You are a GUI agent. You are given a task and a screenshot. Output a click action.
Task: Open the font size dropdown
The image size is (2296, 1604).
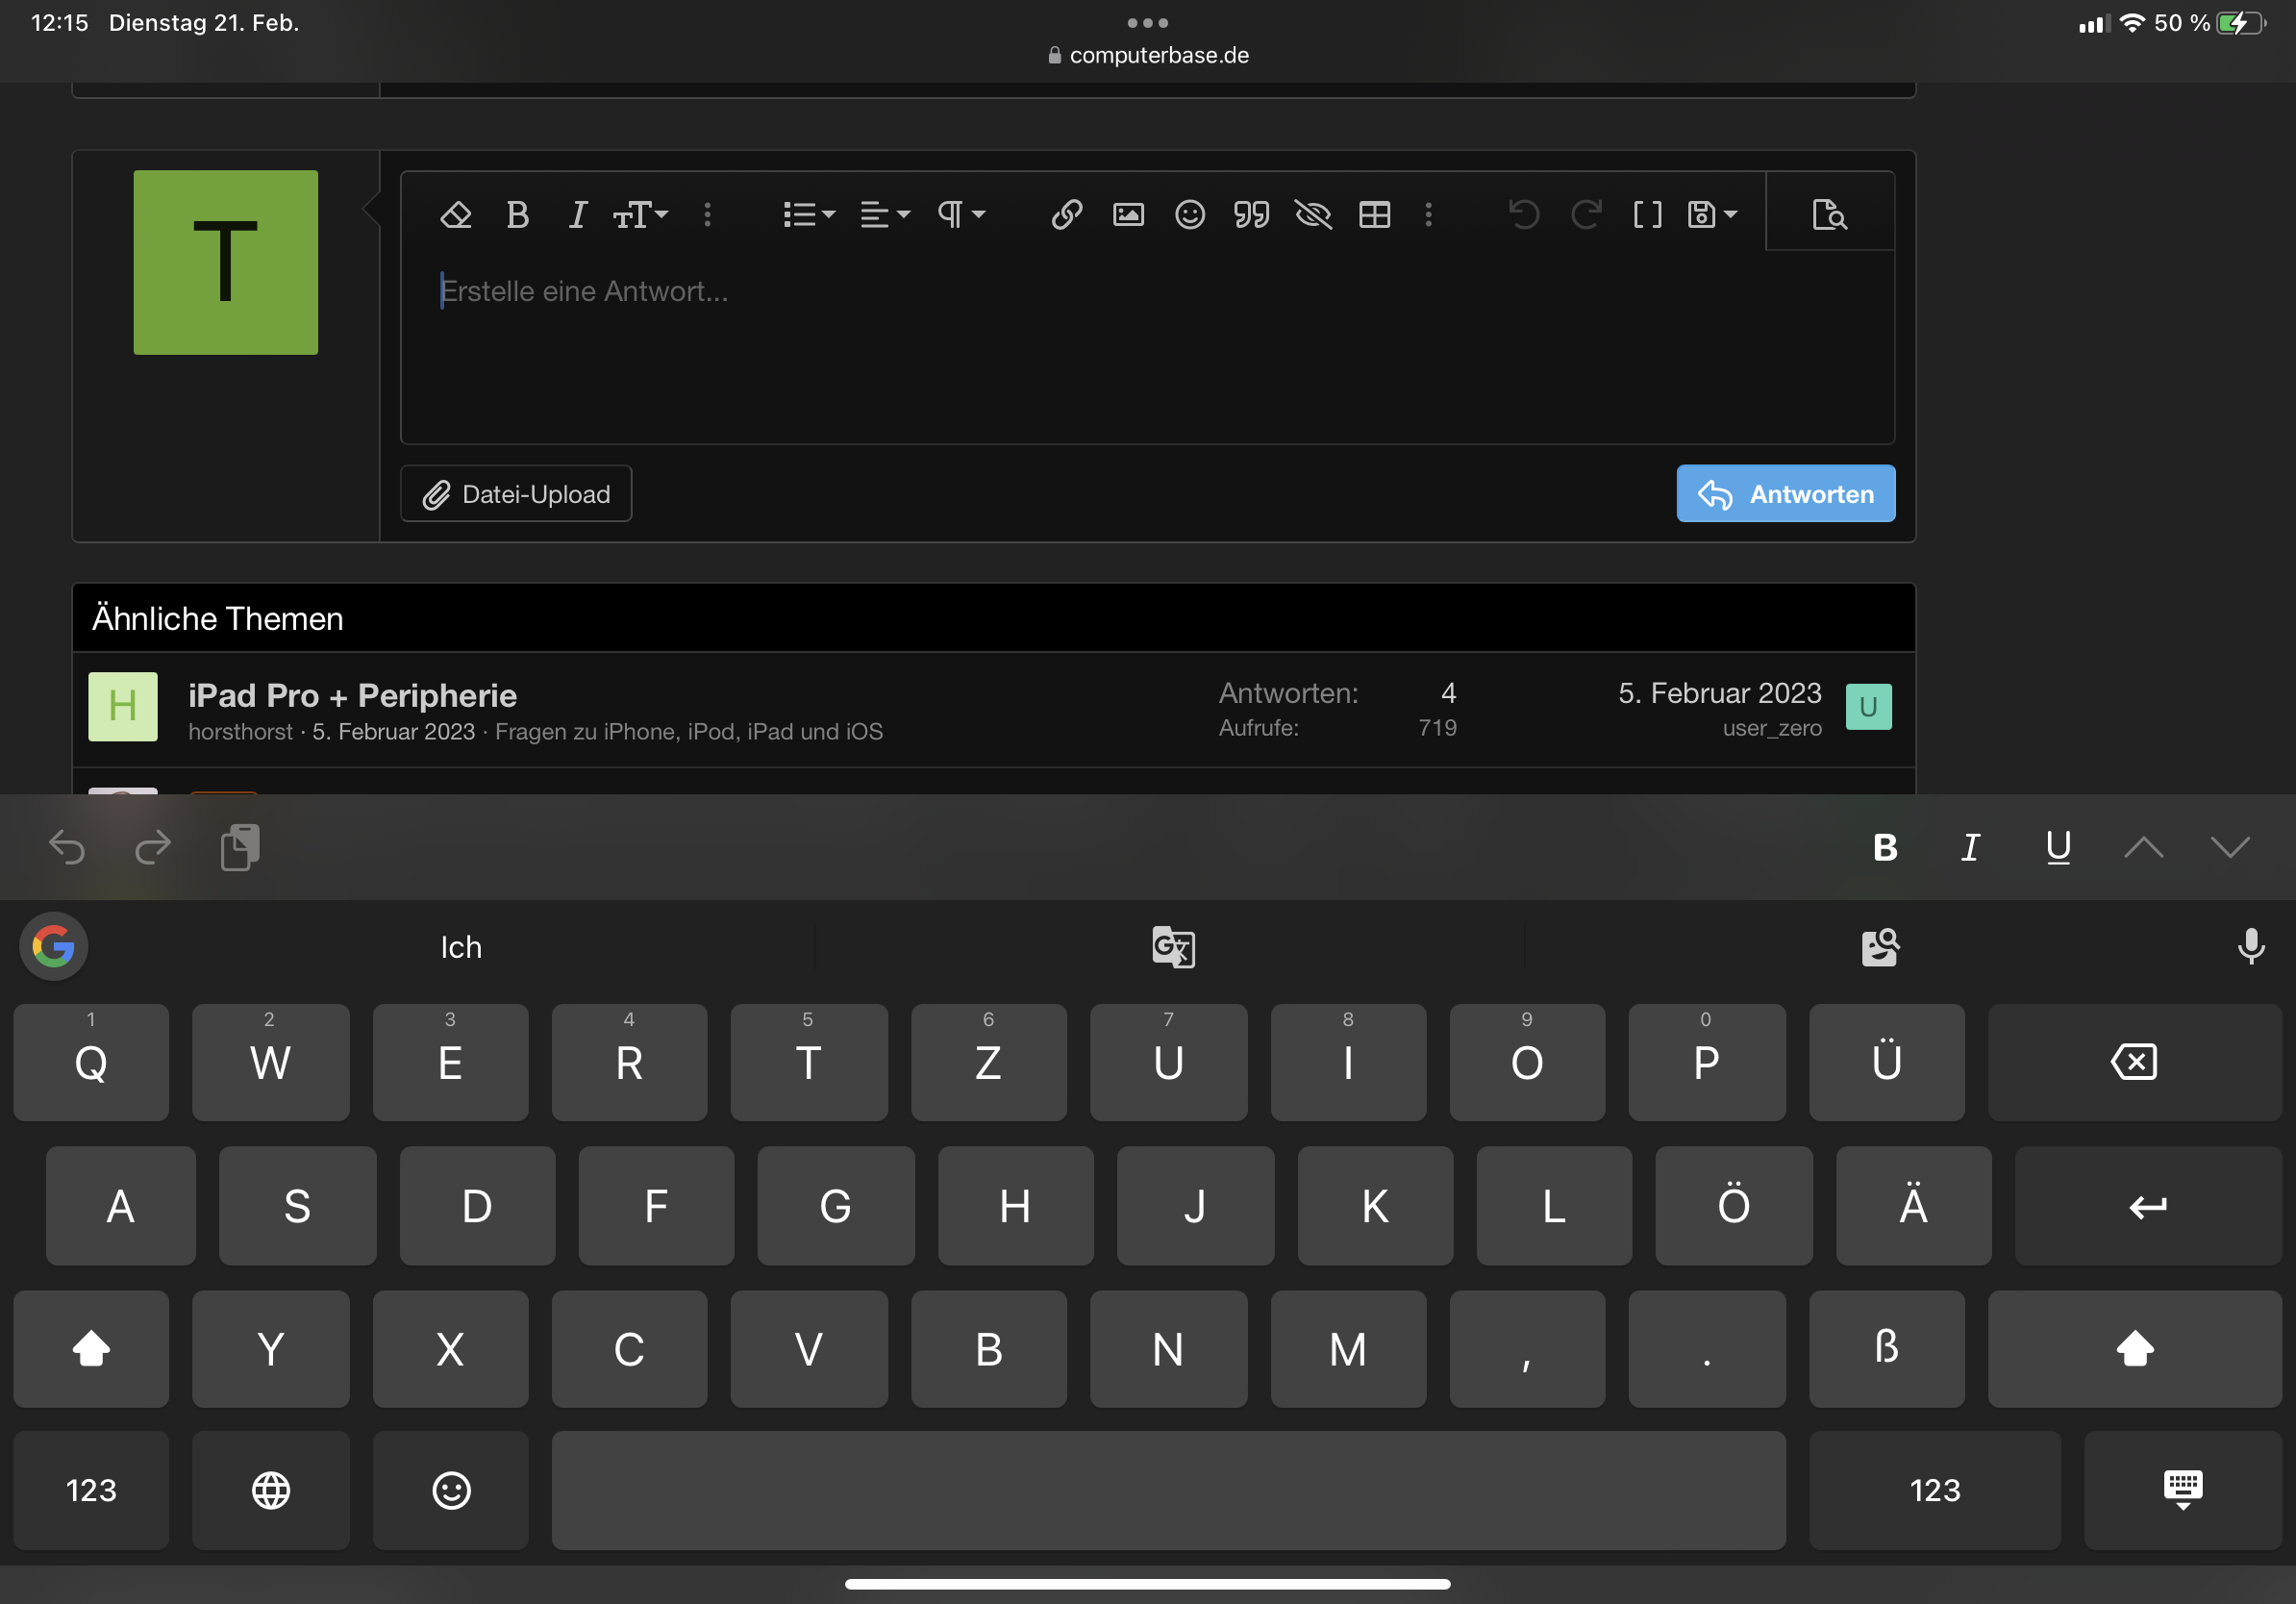tap(640, 215)
